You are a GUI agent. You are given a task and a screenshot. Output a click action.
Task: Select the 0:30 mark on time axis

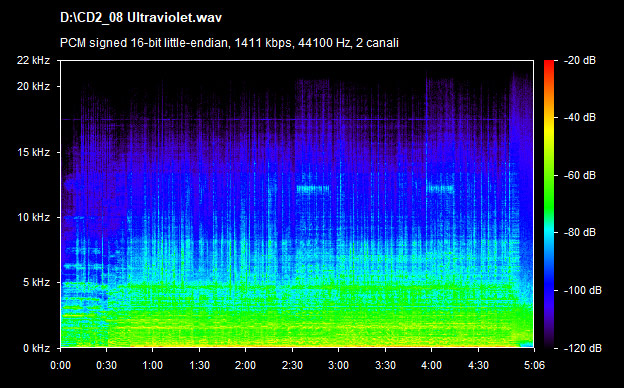coord(107,365)
